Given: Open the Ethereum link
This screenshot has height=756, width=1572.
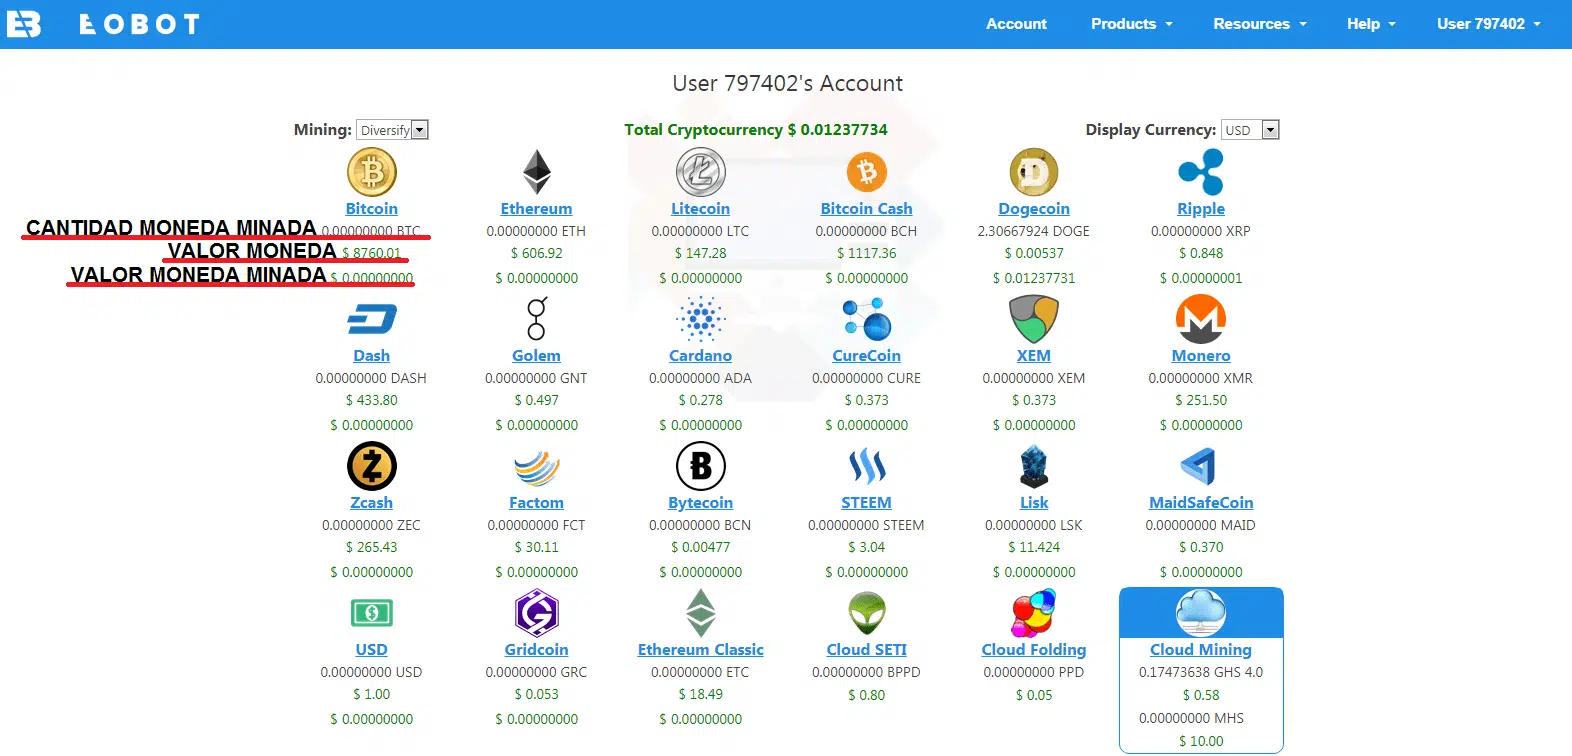Looking at the screenshot, I should (537, 209).
